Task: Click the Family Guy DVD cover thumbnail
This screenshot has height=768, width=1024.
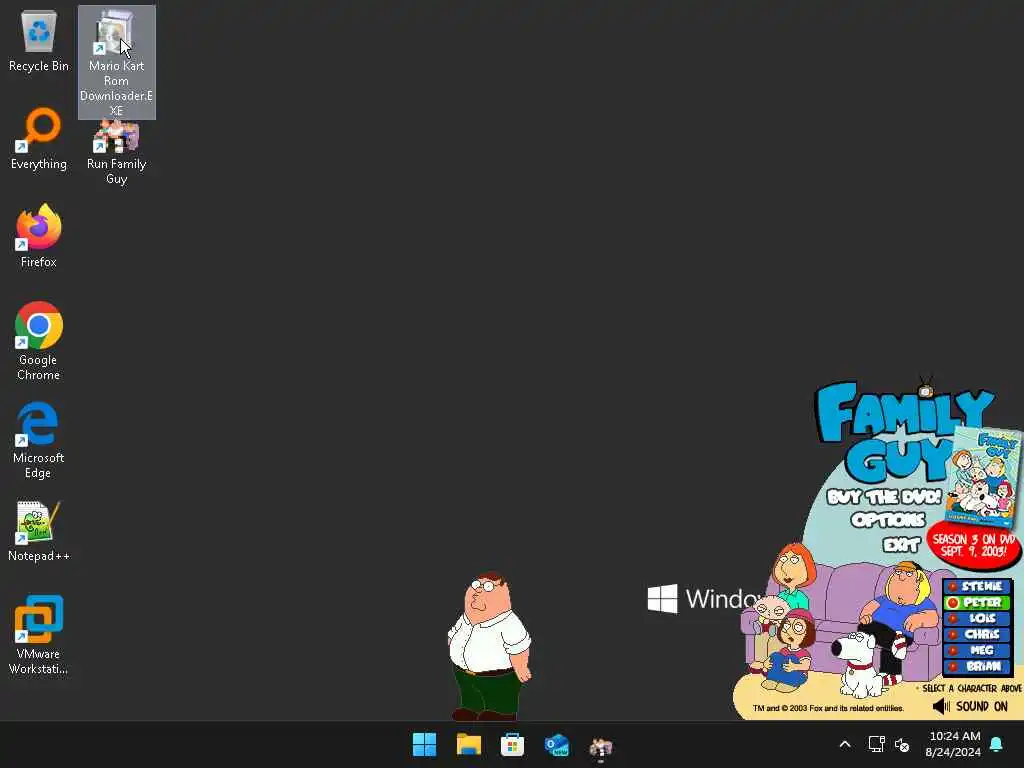Action: click(x=983, y=477)
